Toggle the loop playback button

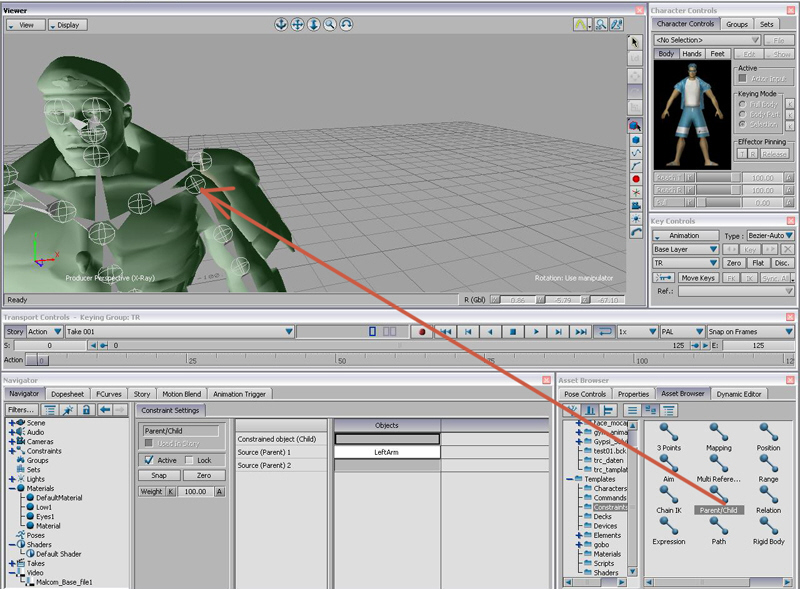[605, 331]
